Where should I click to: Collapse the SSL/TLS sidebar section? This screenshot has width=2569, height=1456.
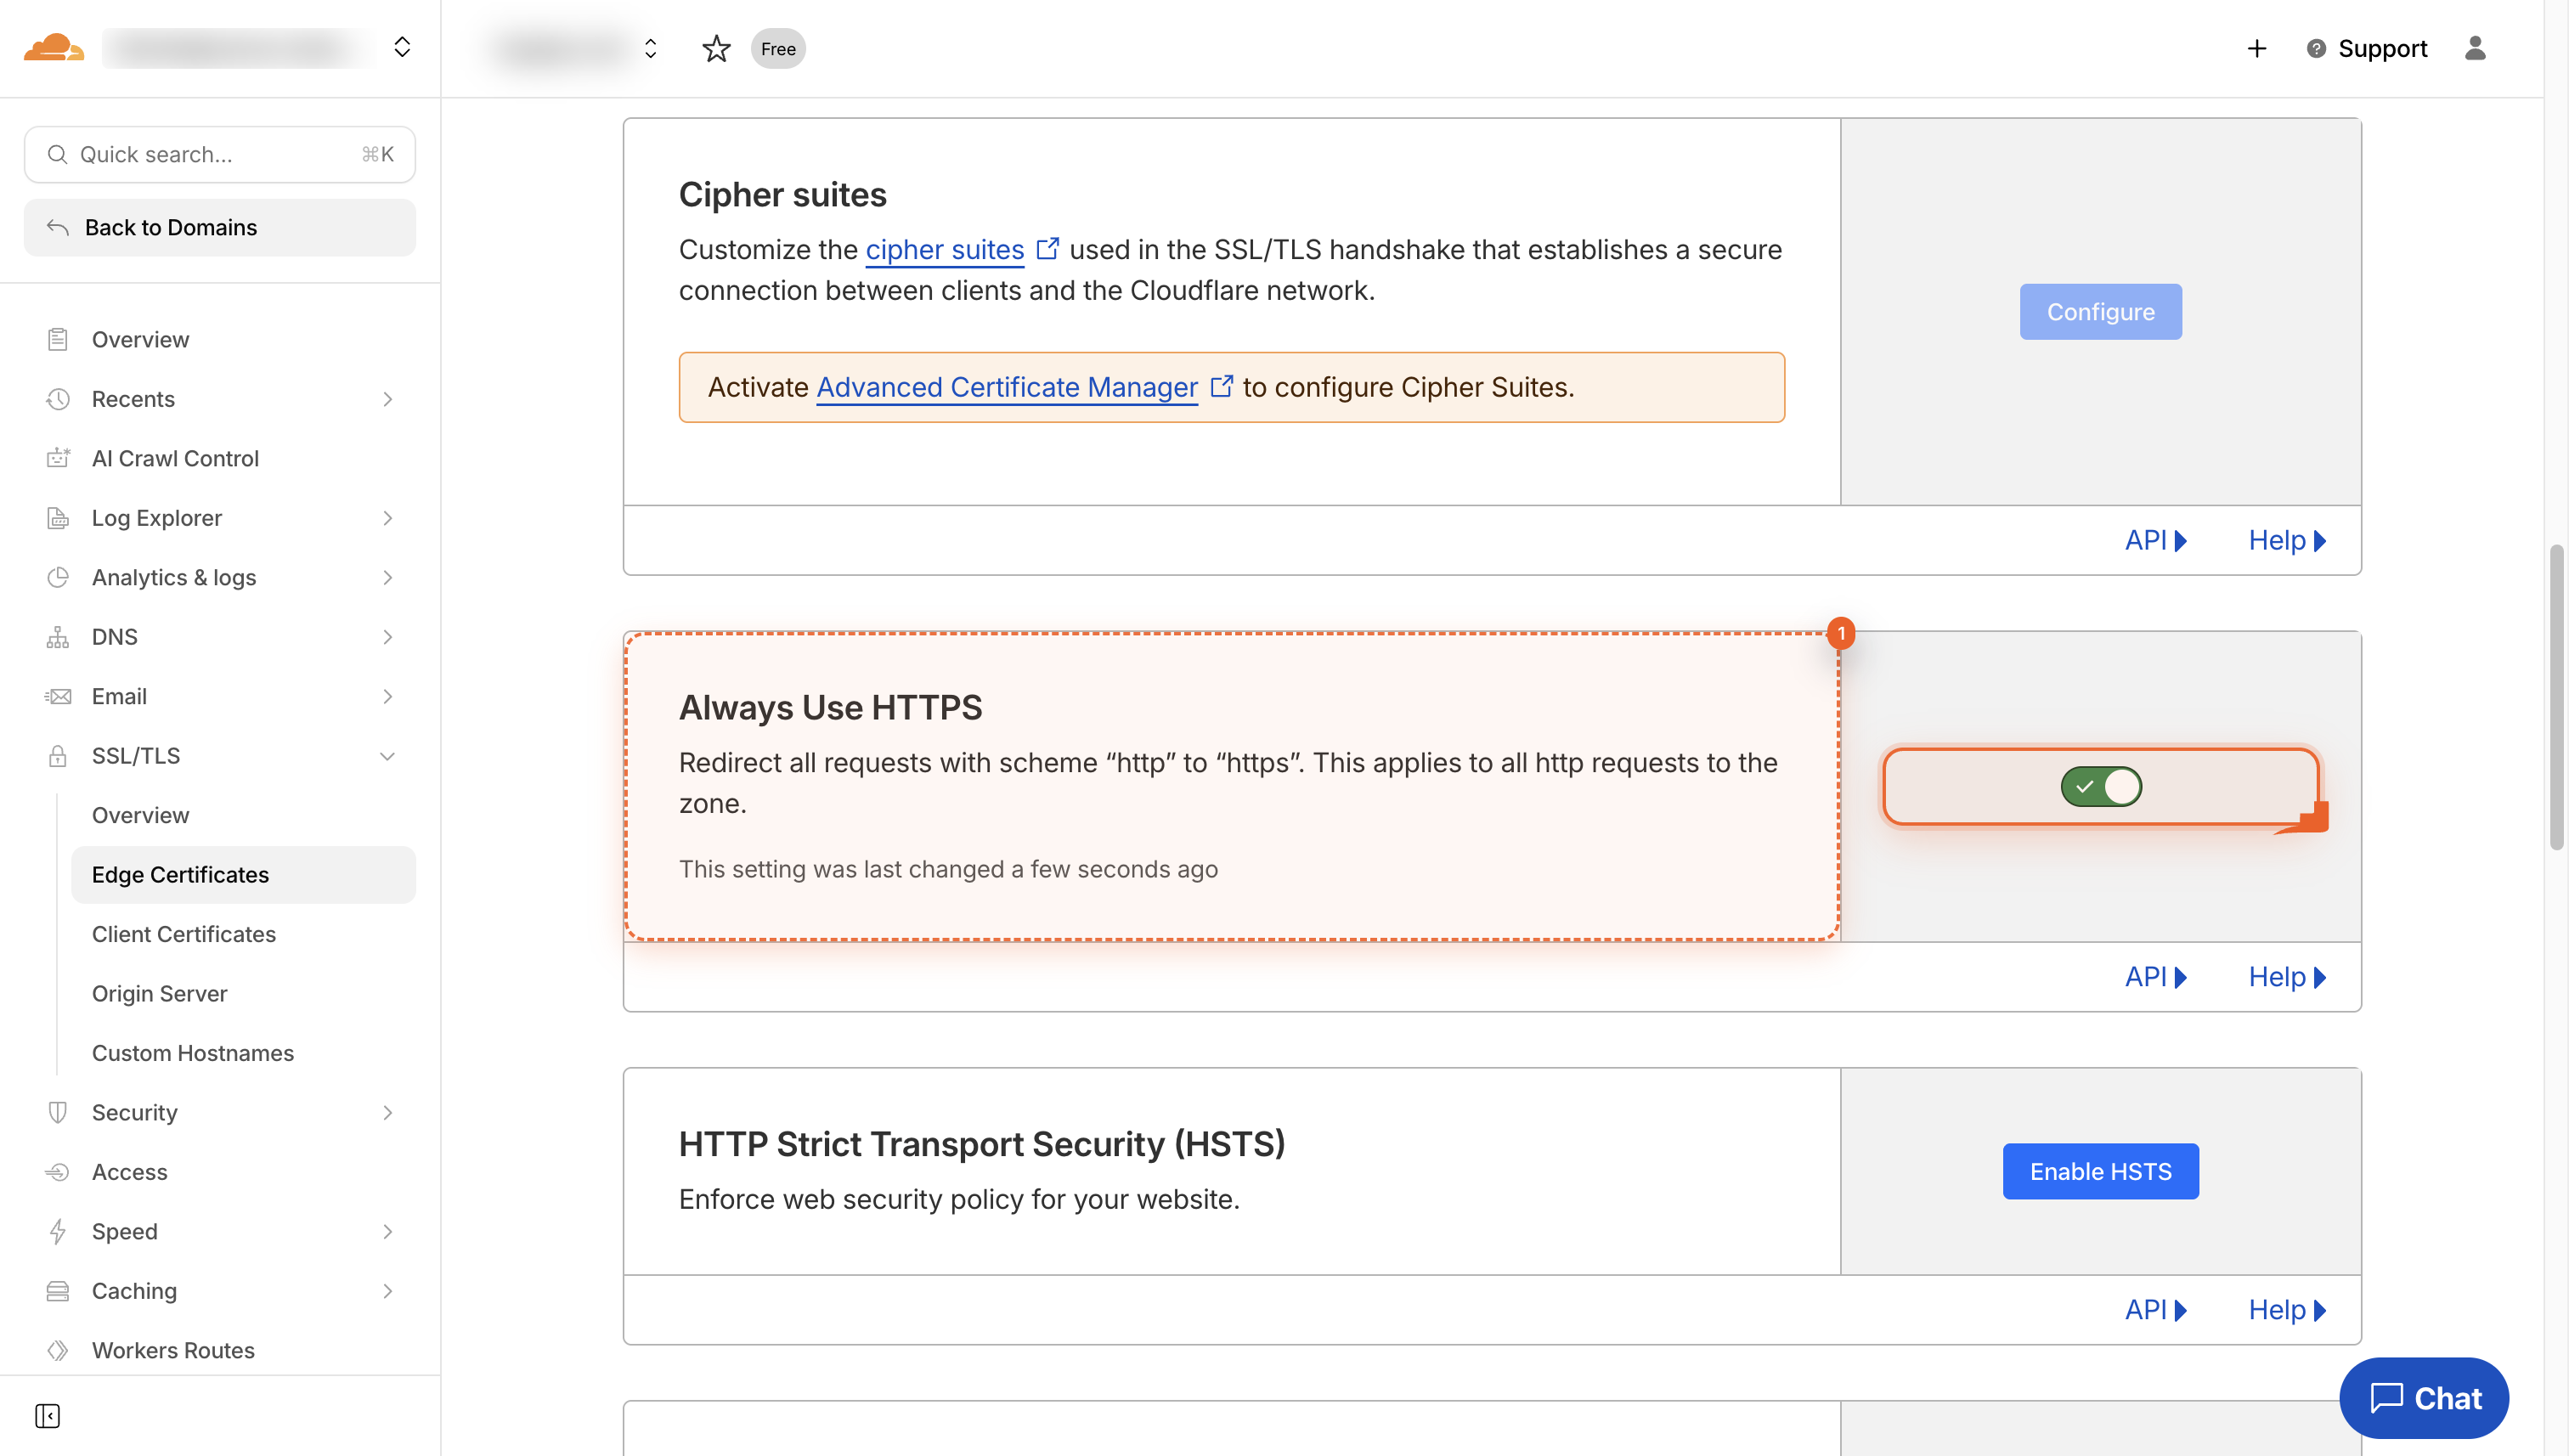click(388, 756)
